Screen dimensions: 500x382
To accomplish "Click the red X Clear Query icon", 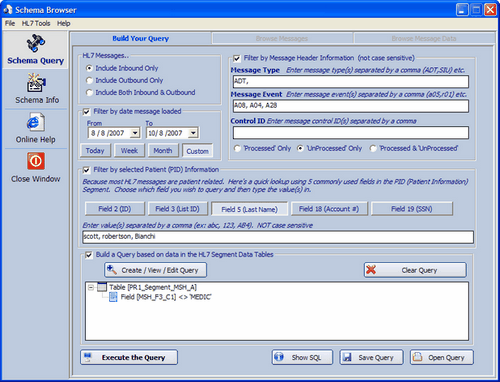I will point(371,270).
